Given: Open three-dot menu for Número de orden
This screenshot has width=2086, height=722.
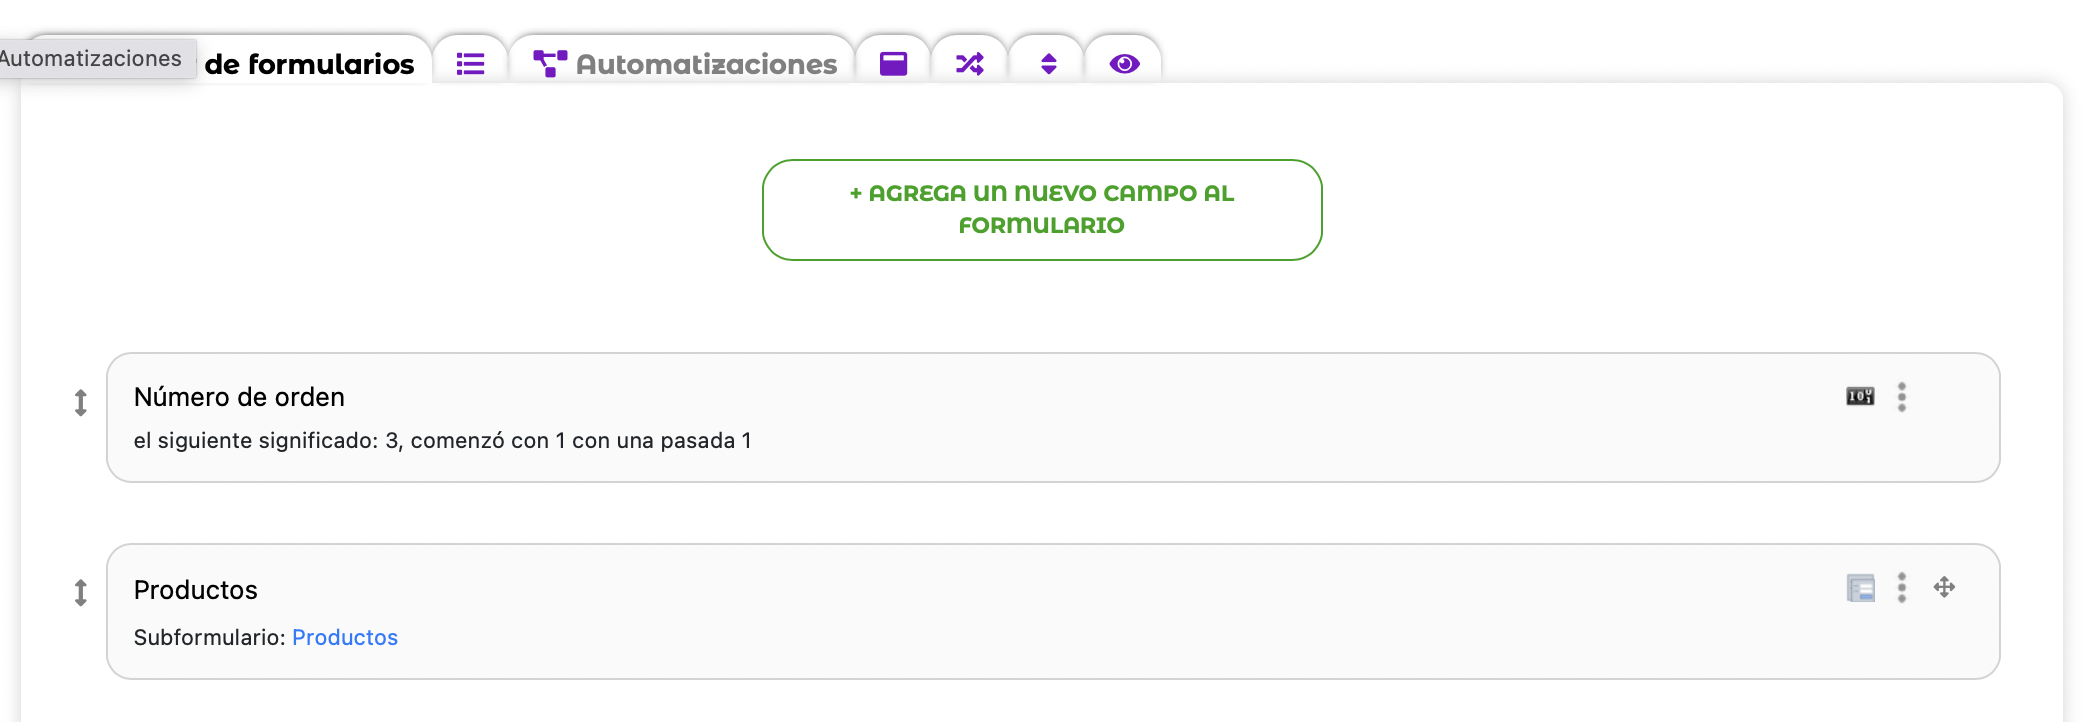Looking at the screenshot, I should pos(1902,397).
